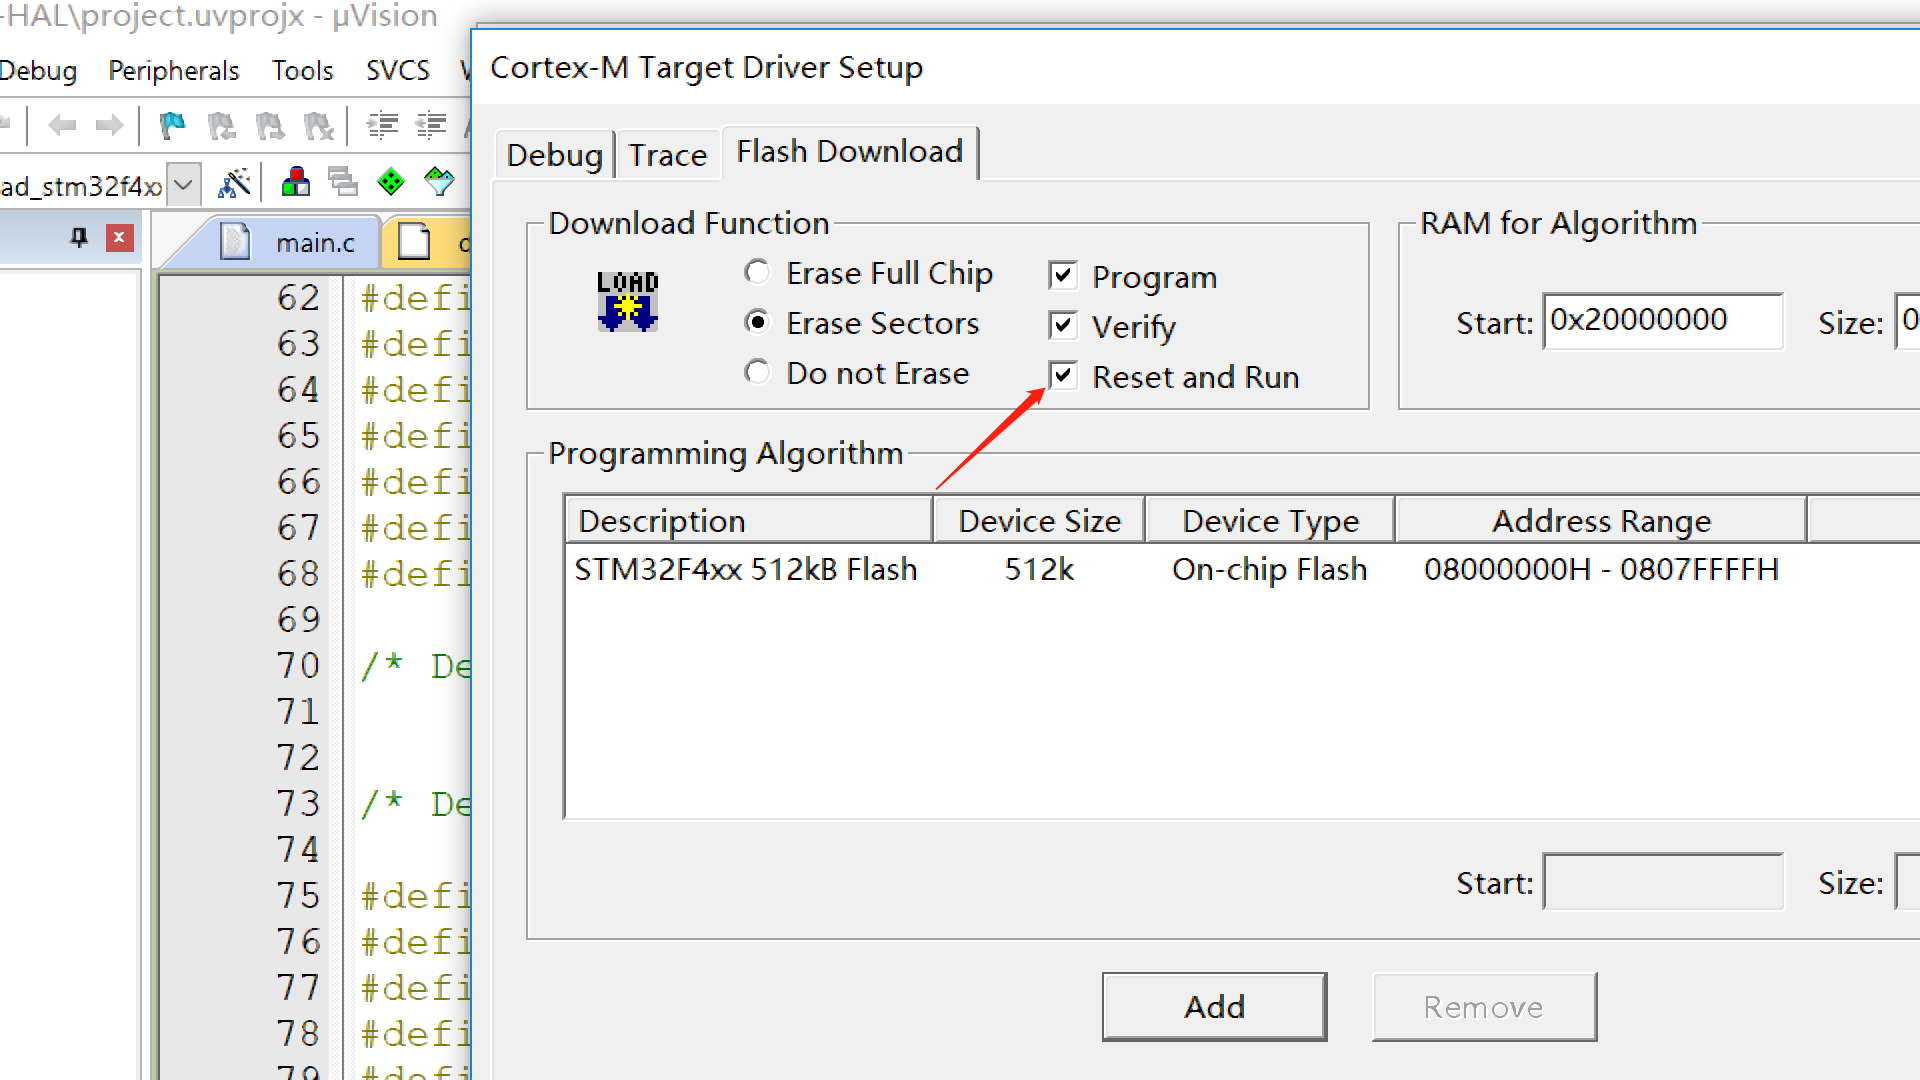The image size is (1920, 1080).
Task: Select Erase Full Chip radio button
Action: (758, 272)
